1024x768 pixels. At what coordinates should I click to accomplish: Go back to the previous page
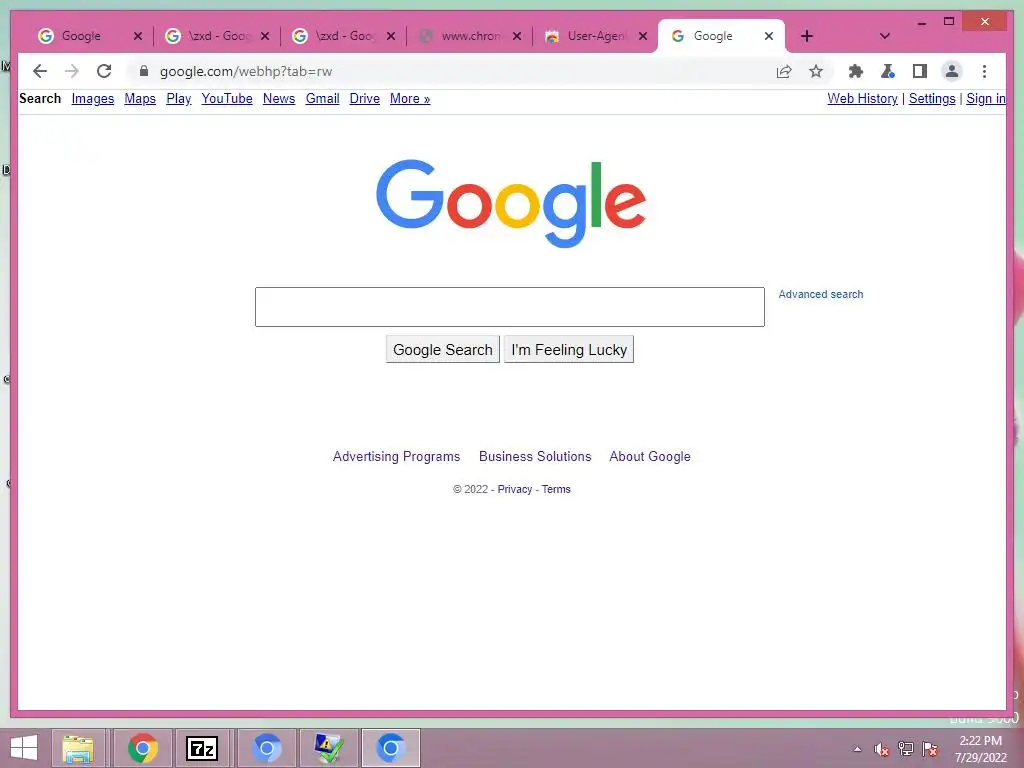coord(40,71)
